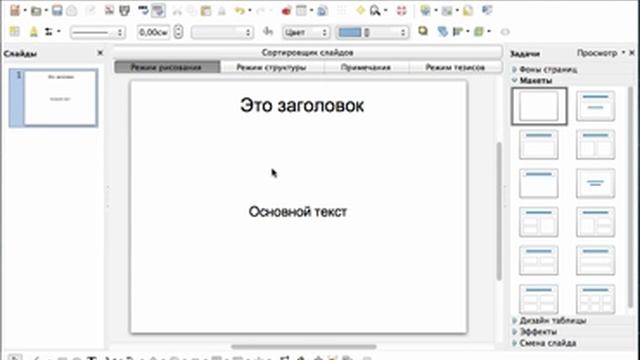Select the Title and Content layout

click(x=539, y=144)
